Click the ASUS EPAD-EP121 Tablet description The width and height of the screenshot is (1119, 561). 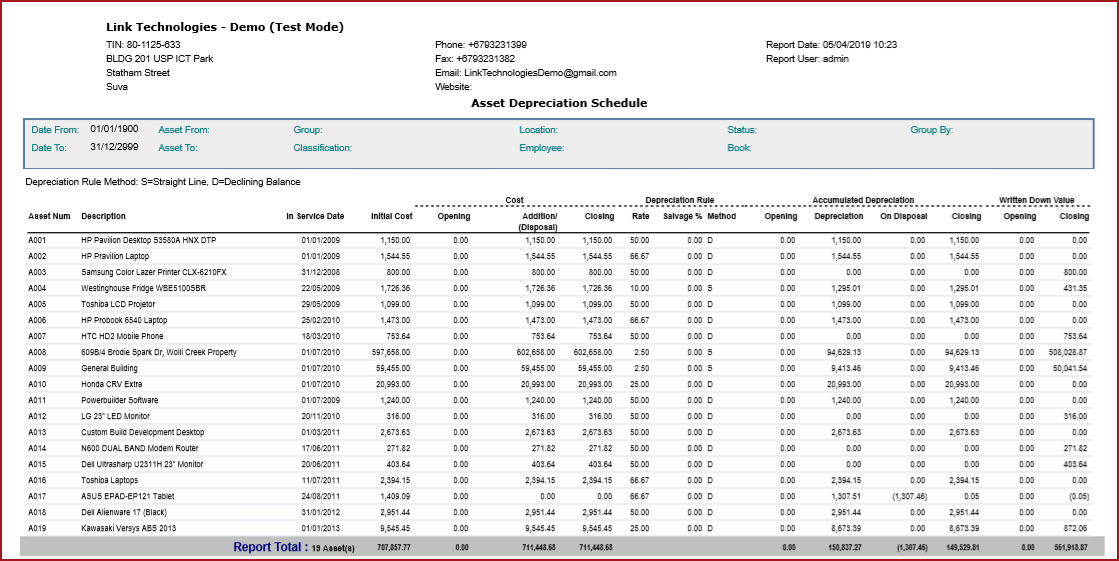tap(126, 496)
